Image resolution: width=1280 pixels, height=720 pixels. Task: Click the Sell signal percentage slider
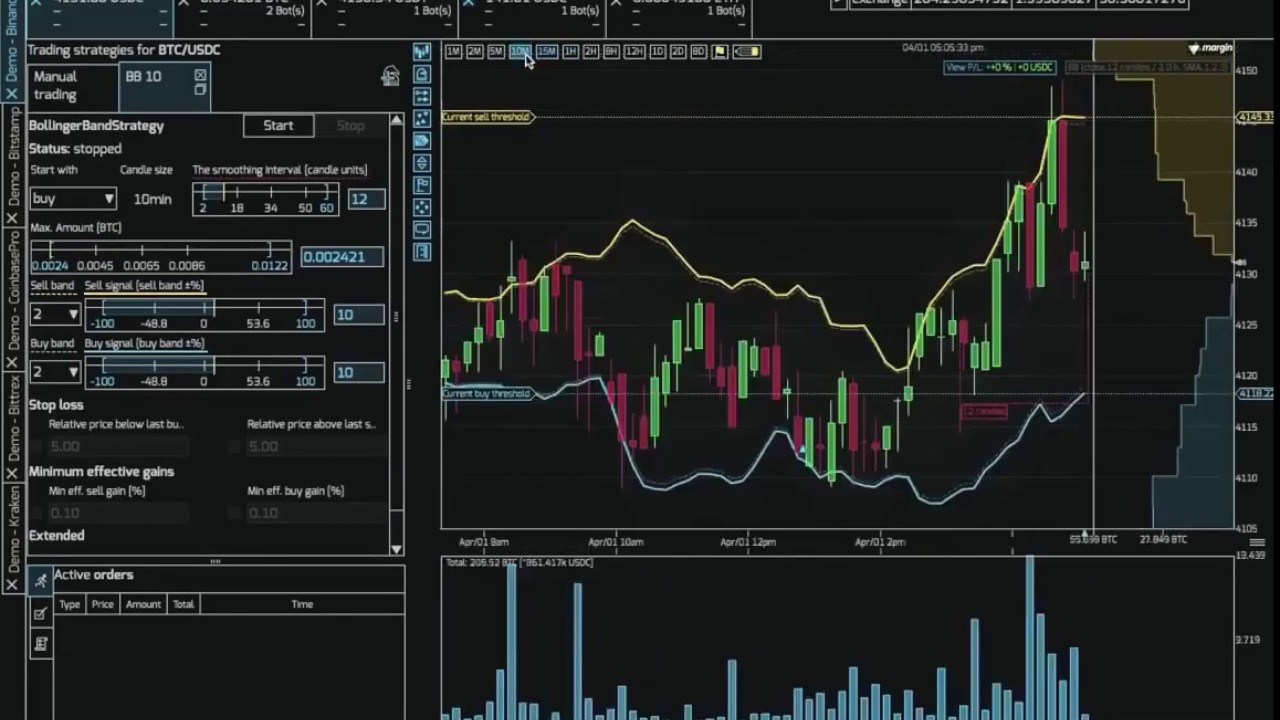[204, 314]
